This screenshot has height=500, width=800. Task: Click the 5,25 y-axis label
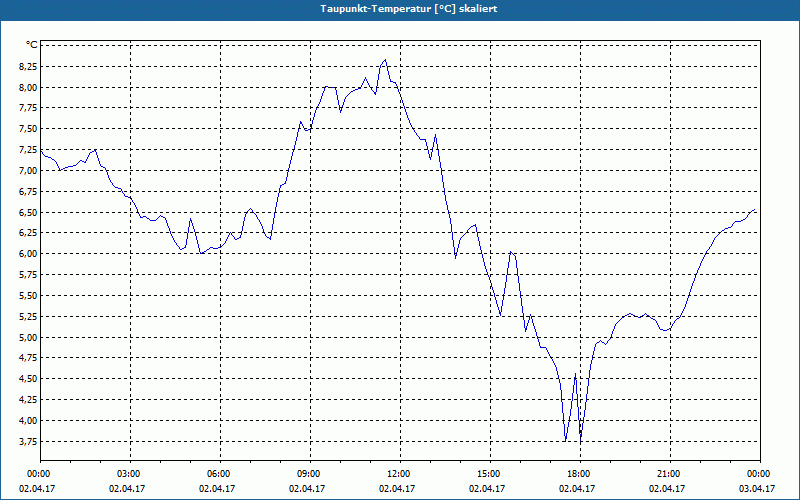click(28, 316)
